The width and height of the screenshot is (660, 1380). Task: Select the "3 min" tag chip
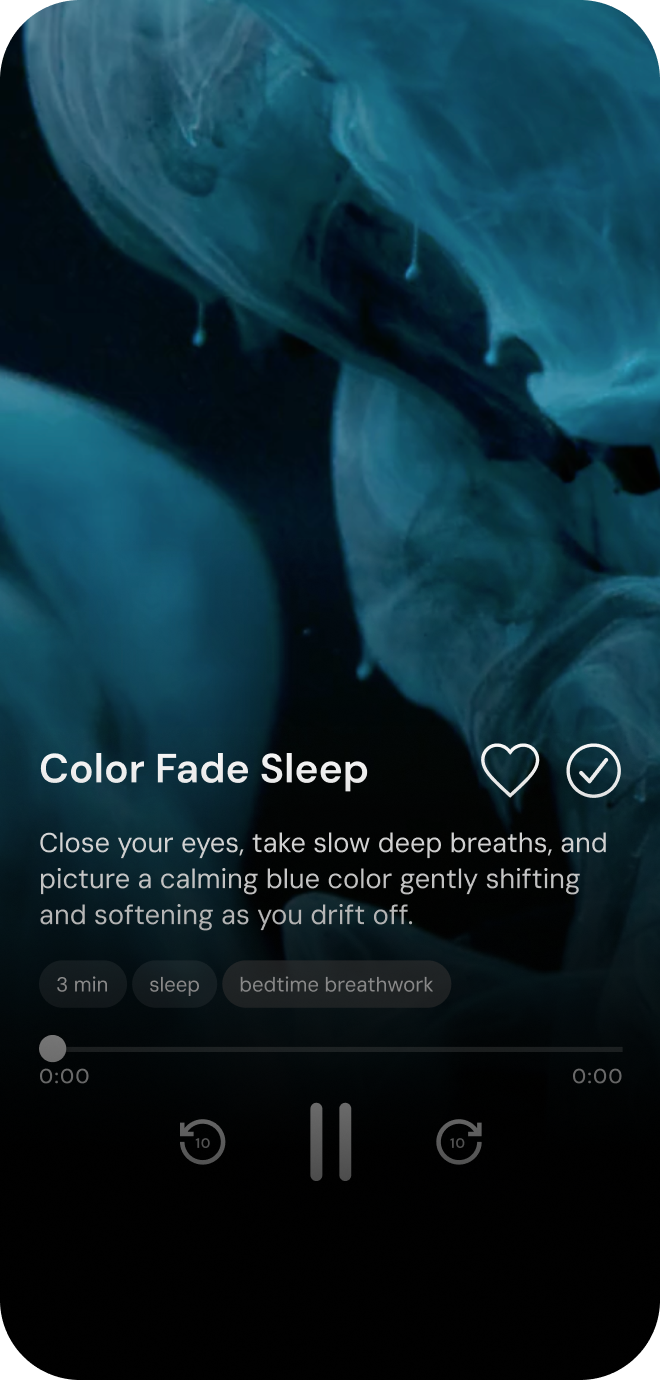point(82,985)
